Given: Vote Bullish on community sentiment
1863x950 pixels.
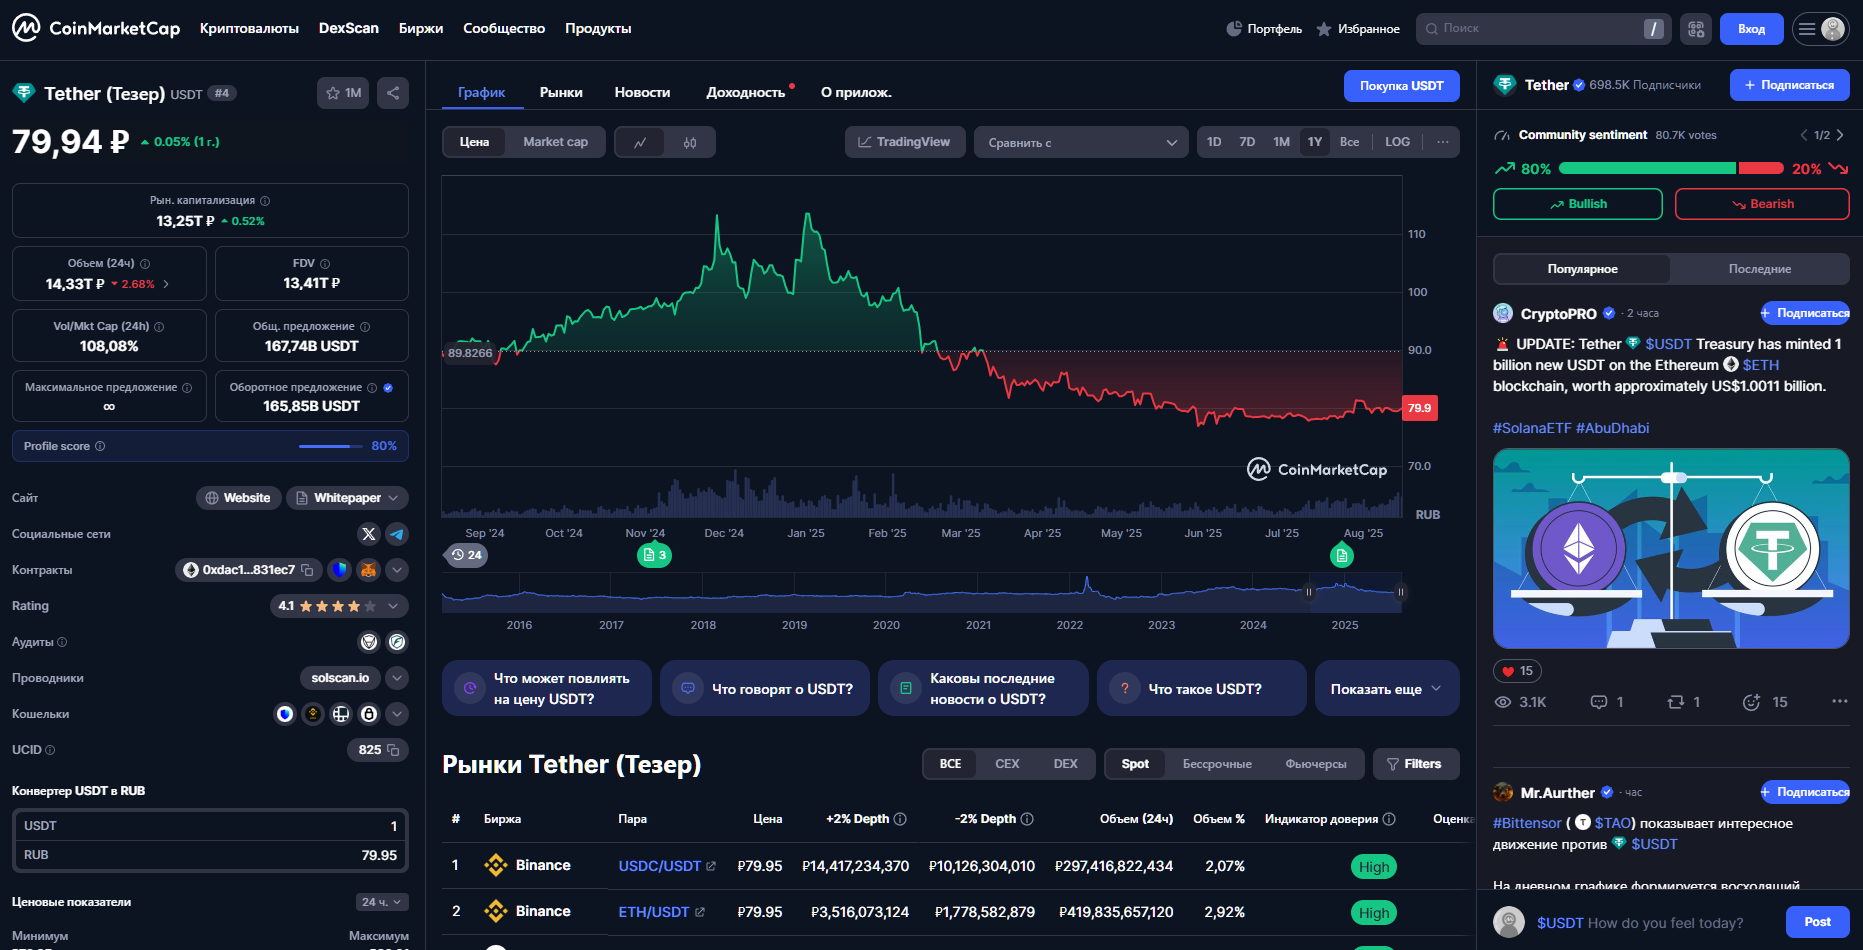Looking at the screenshot, I should click(x=1578, y=204).
